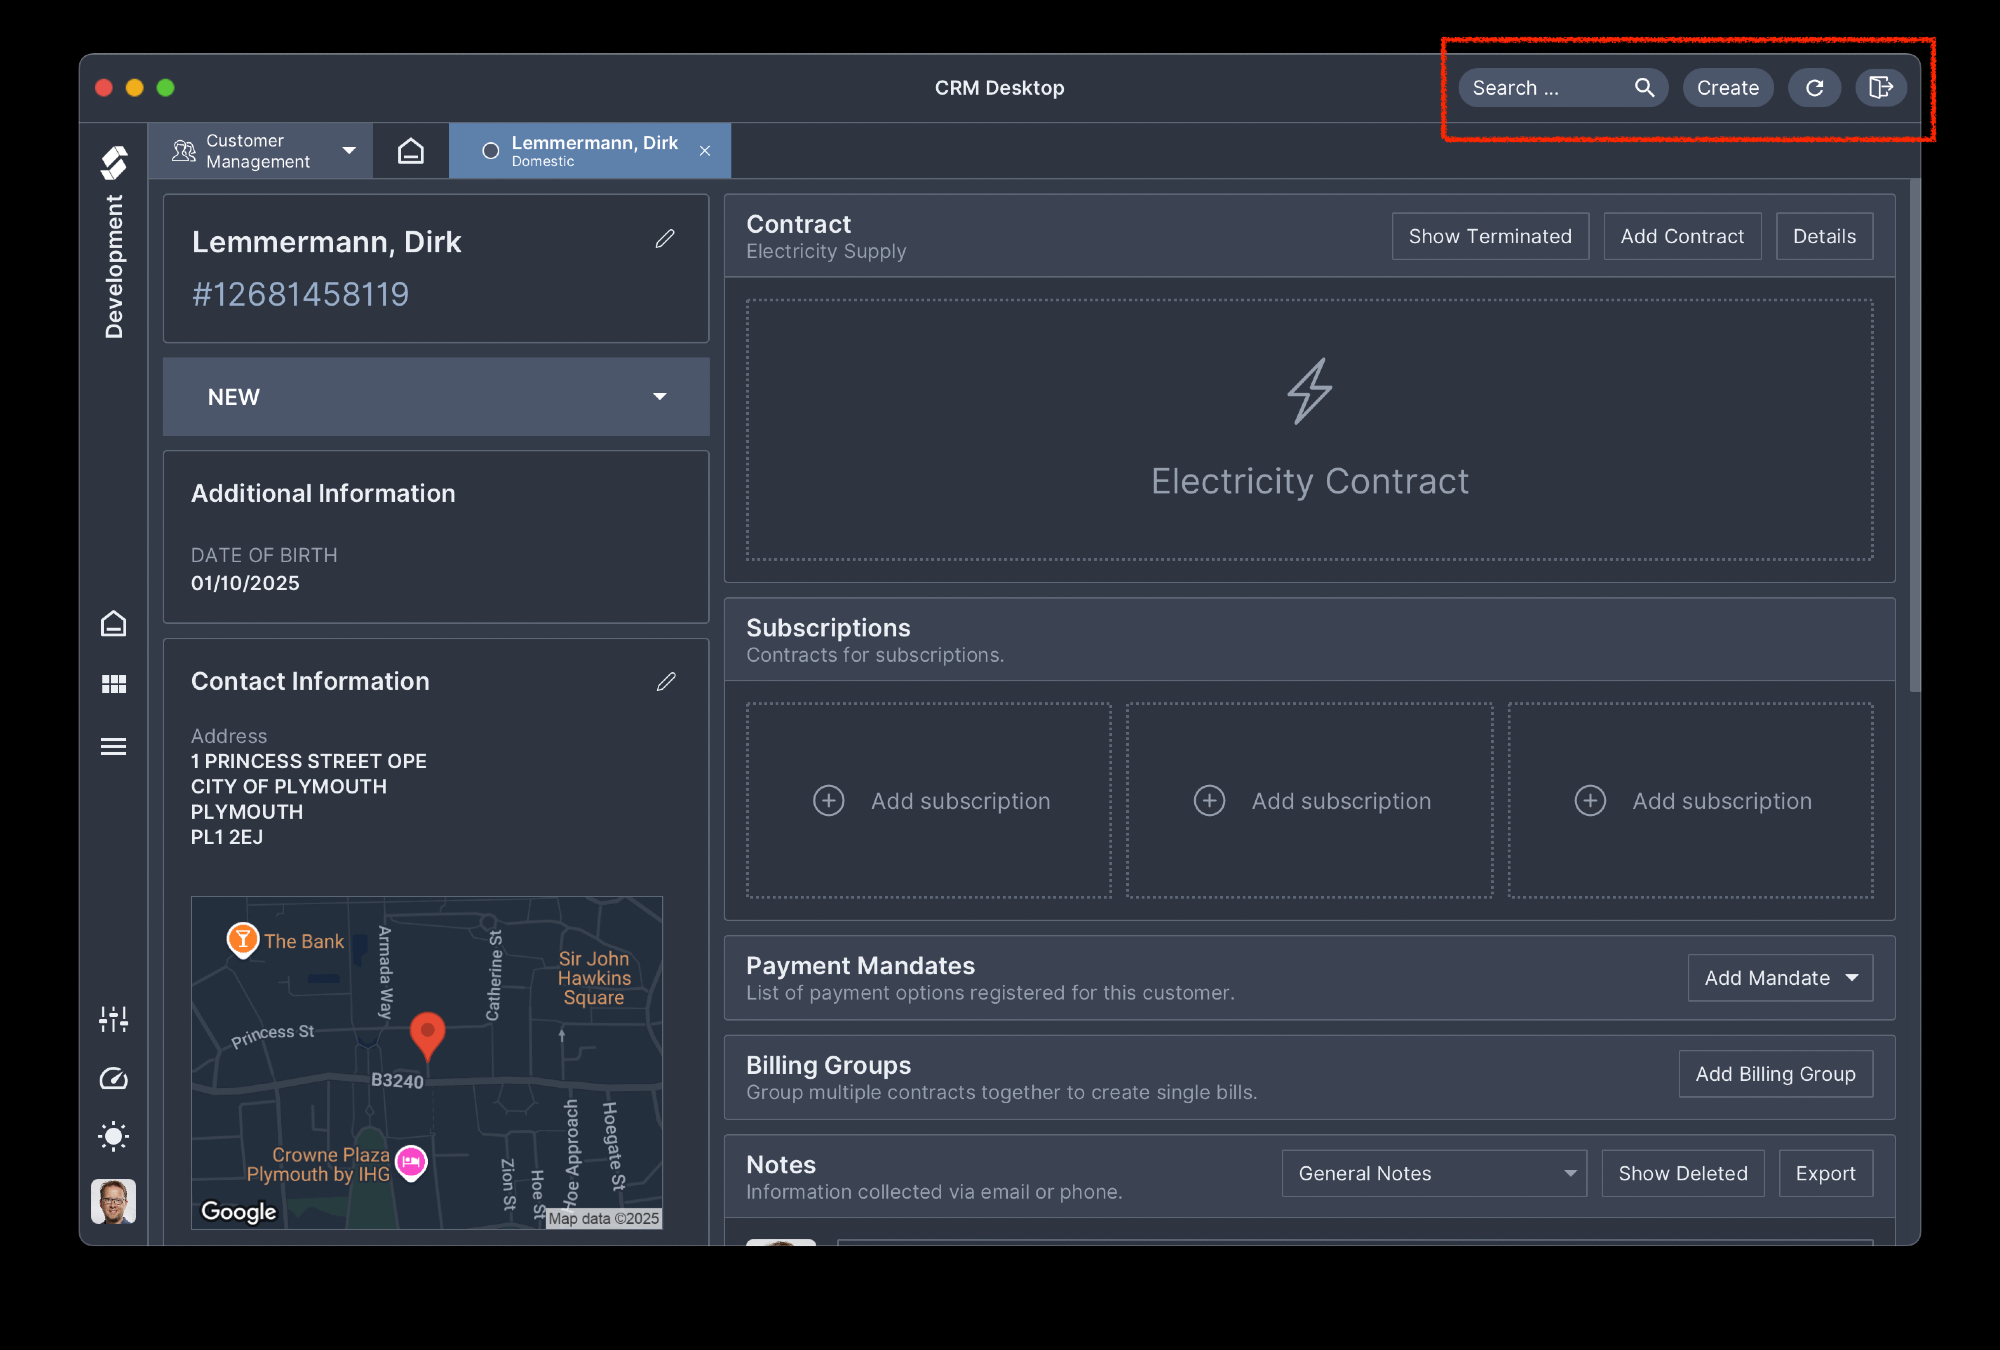Click the magnifier search icon
Image resolution: width=2000 pixels, height=1350 pixels.
click(x=1644, y=88)
